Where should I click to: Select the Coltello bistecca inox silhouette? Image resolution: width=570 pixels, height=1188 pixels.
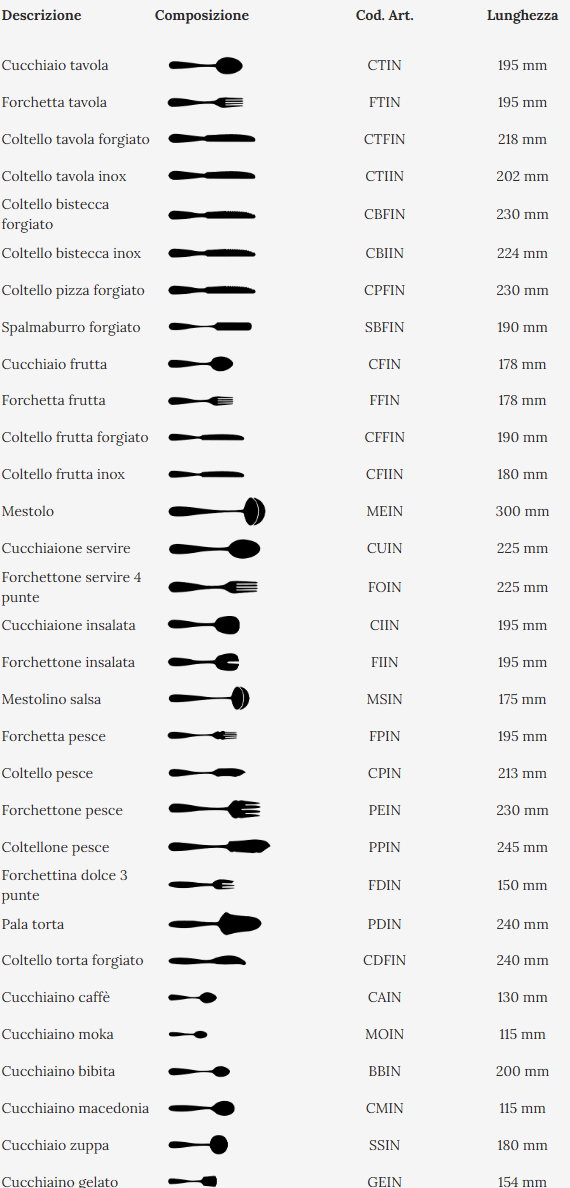click(211, 253)
